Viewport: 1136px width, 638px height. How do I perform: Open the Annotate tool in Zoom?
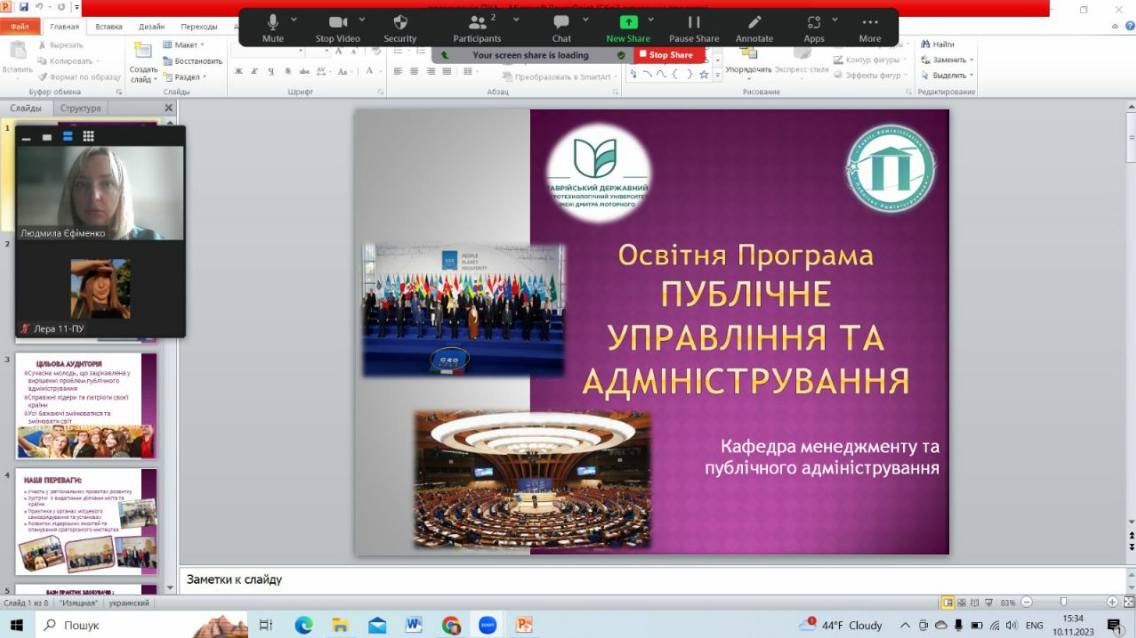753,25
